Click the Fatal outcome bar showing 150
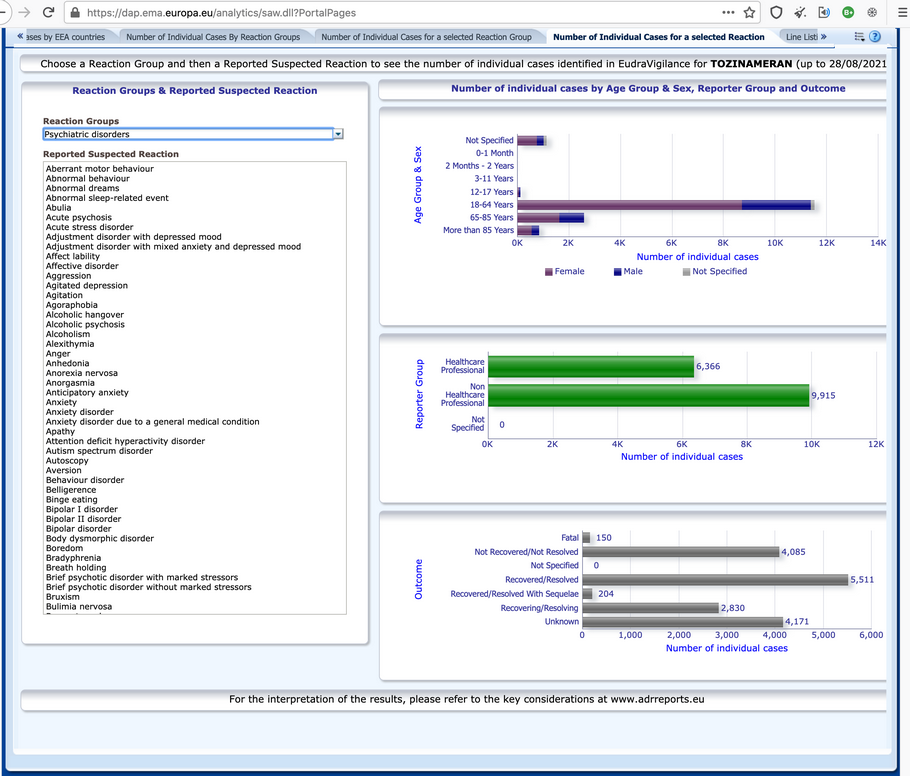Screen dimensions: 910x776 (586, 538)
